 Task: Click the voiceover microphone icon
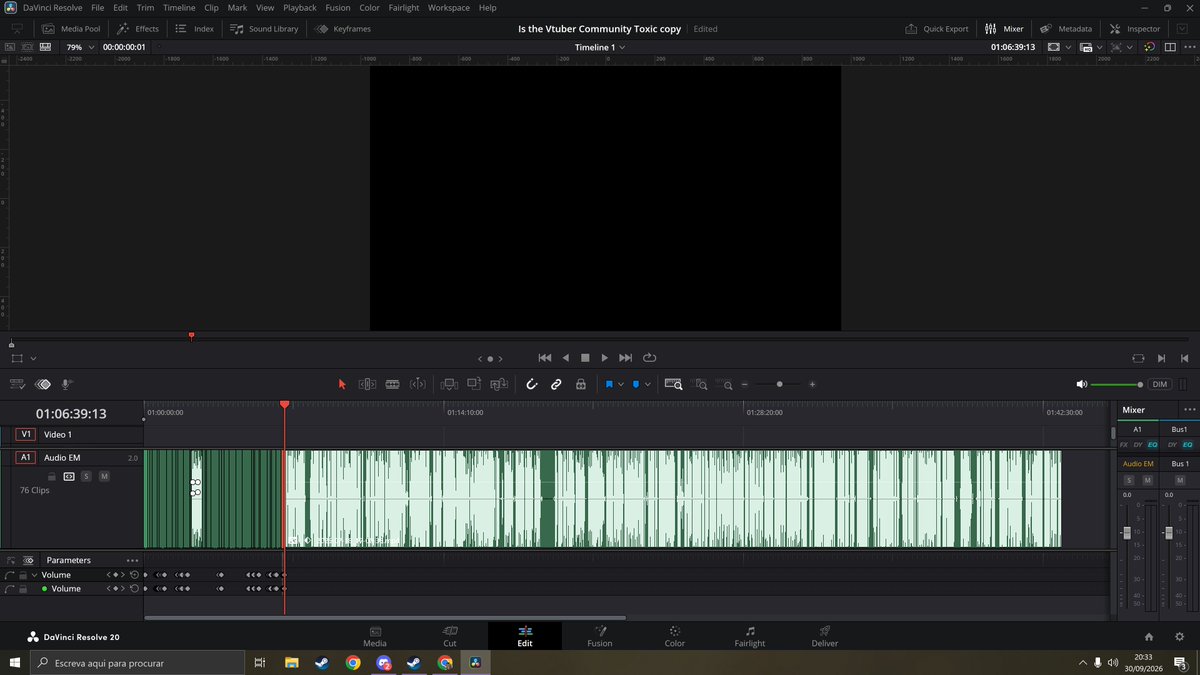click(x=67, y=384)
